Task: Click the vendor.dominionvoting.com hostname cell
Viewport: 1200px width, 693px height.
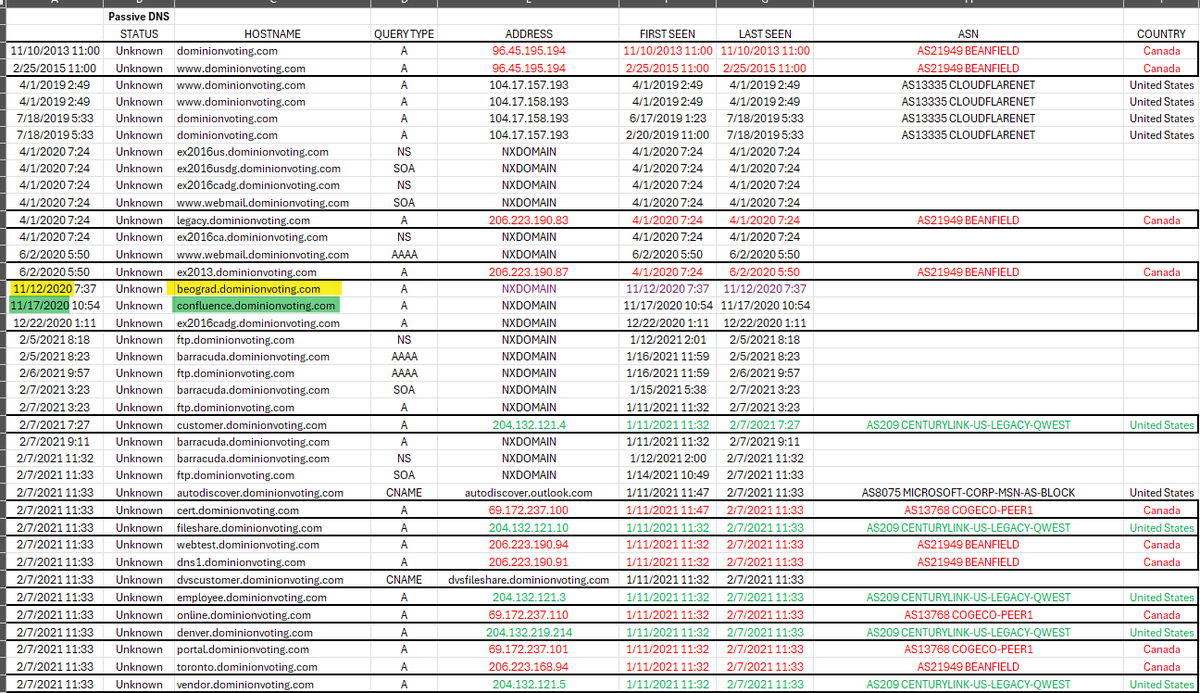Action: point(245,684)
